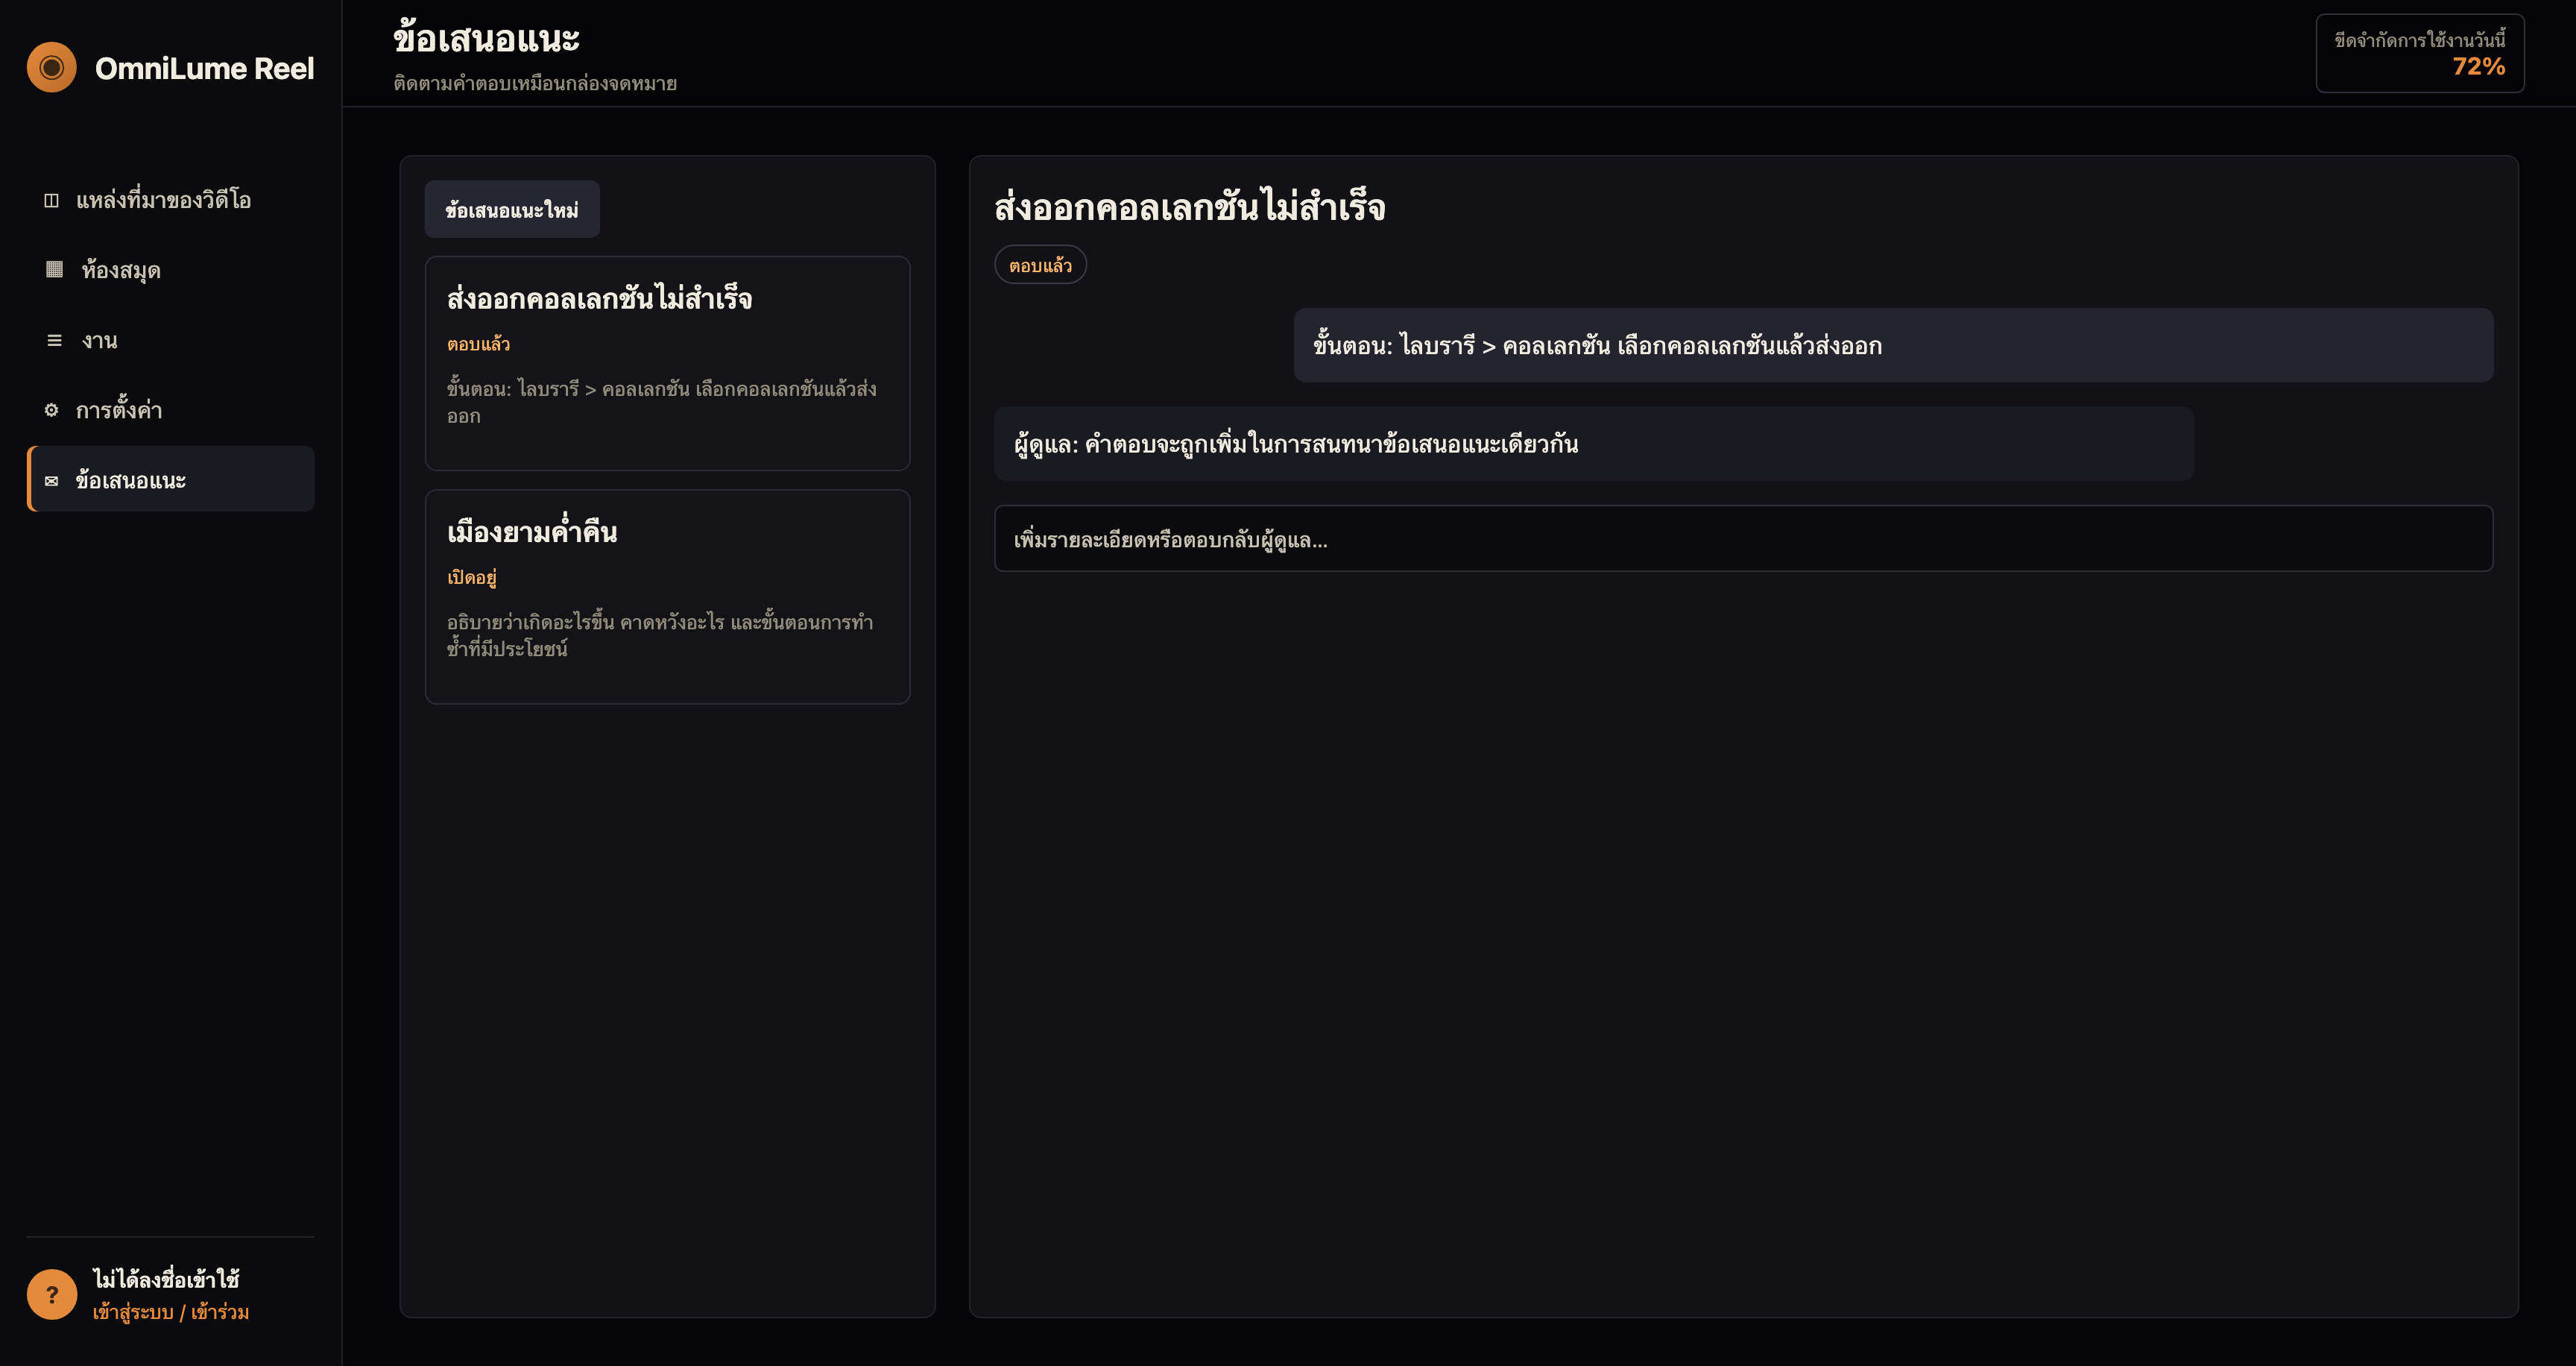Image resolution: width=2576 pixels, height=1366 pixels.
Task: Click the ข้อเสนอแนะ envelope icon
Action: click(52, 481)
